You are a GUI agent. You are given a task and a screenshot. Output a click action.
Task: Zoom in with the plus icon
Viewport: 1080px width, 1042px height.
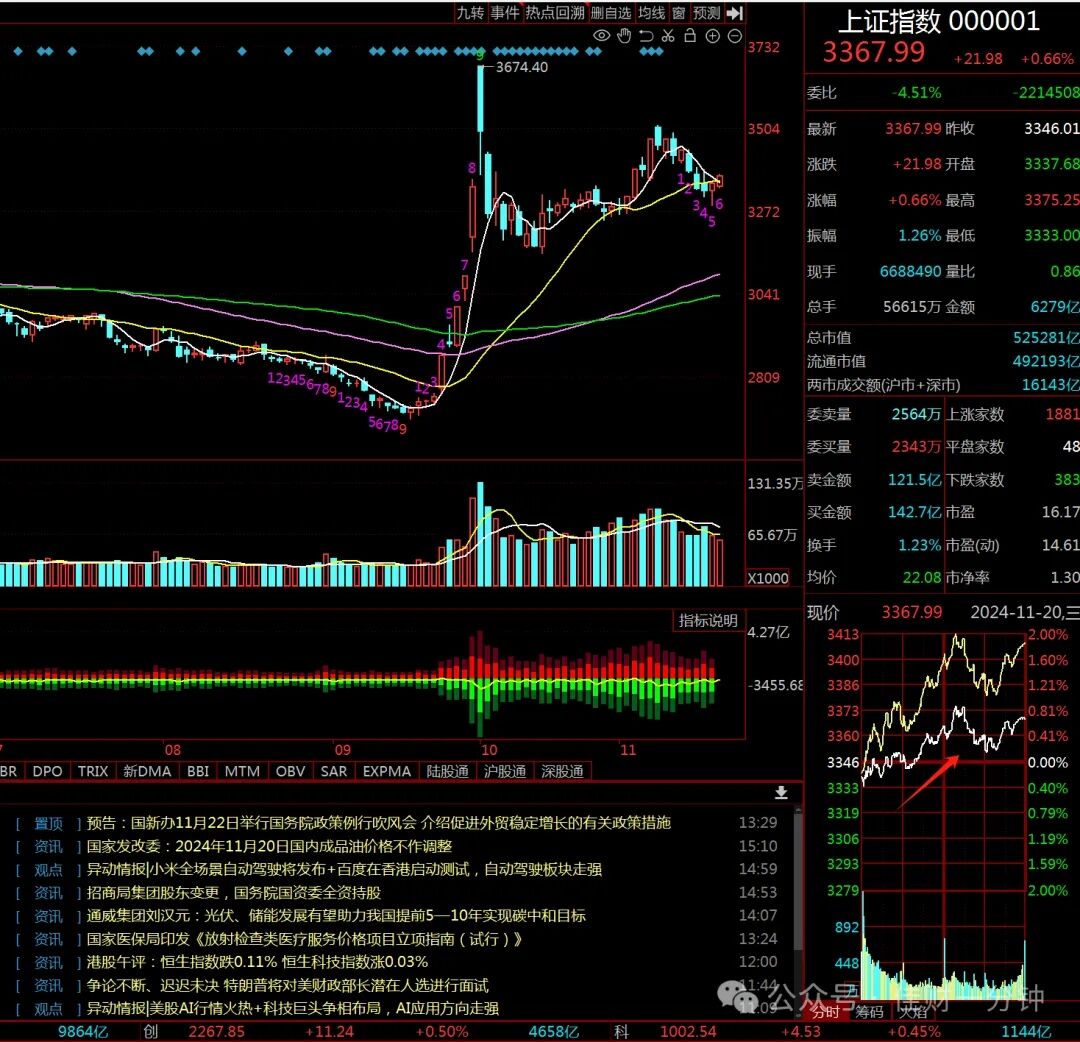tap(713, 36)
